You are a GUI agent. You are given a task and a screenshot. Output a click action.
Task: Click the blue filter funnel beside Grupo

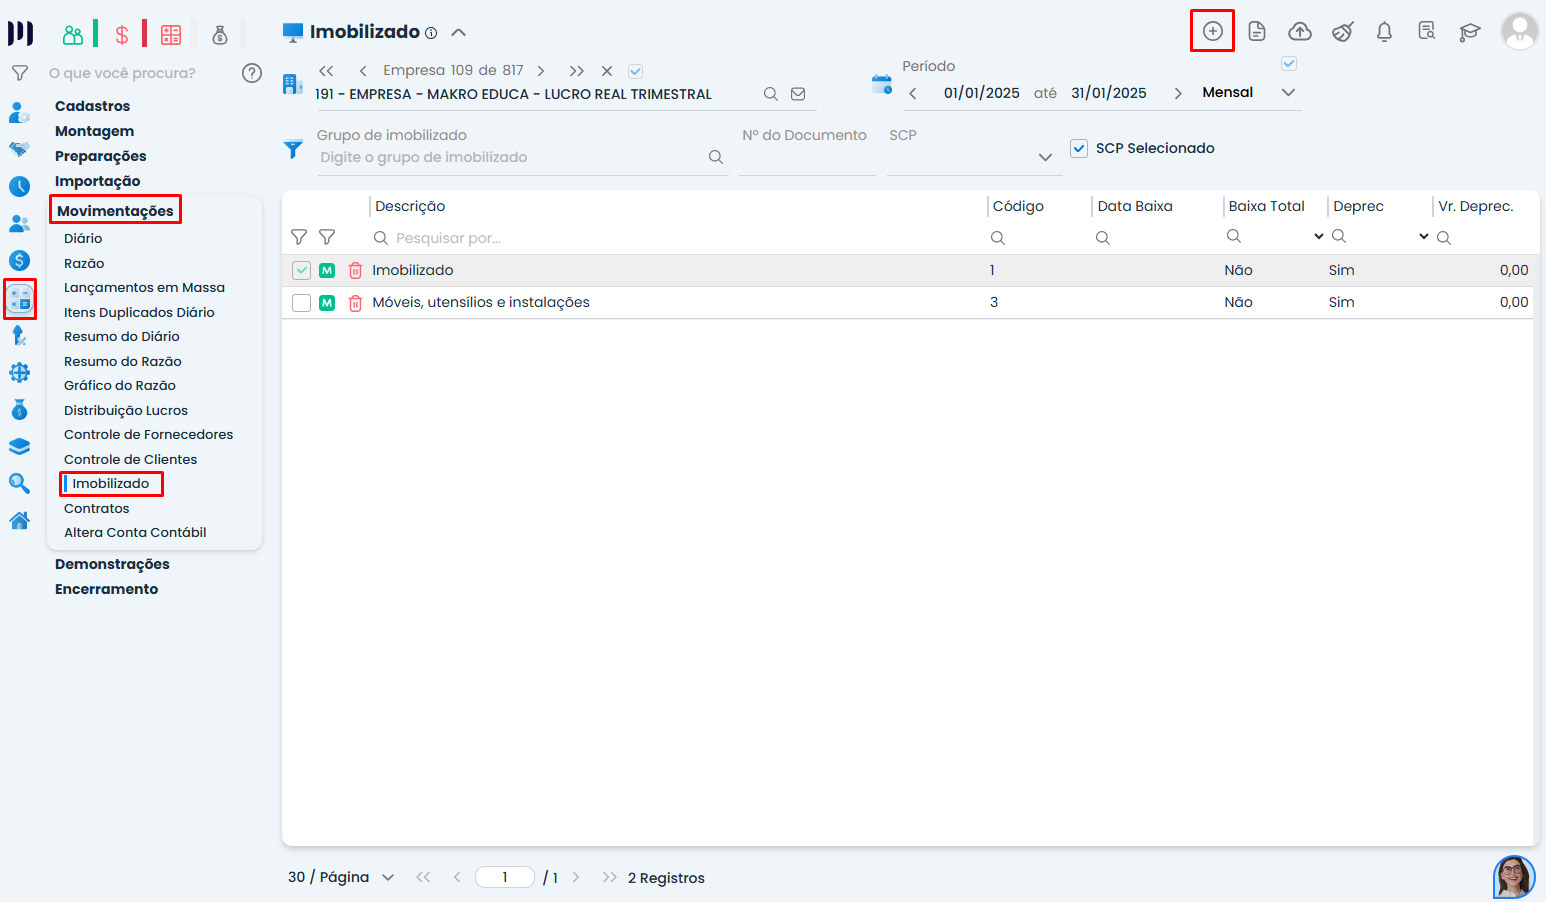tap(293, 149)
